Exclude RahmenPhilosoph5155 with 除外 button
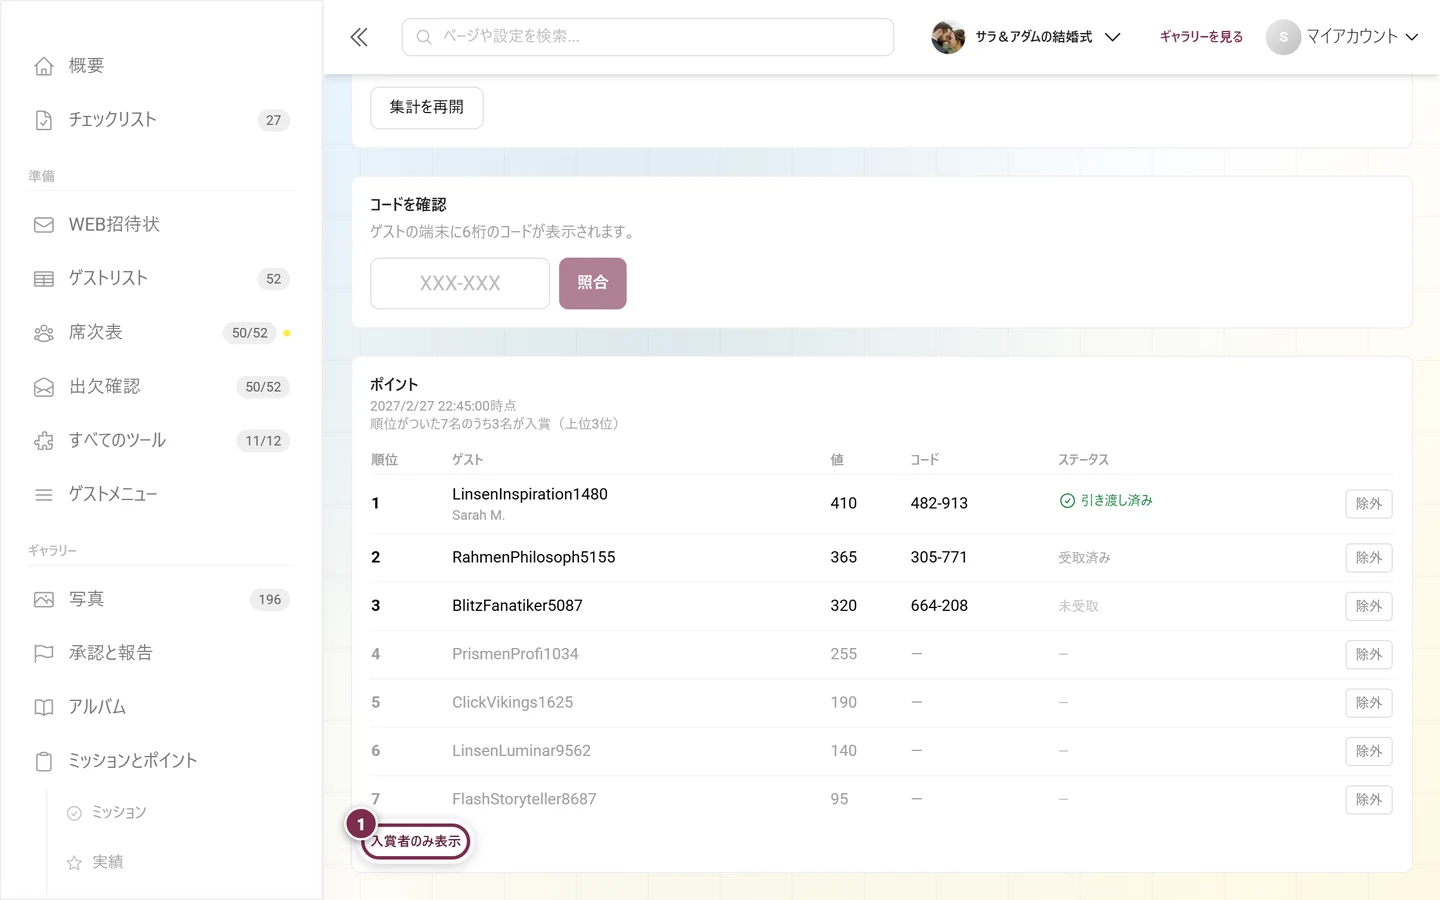 1369,558
